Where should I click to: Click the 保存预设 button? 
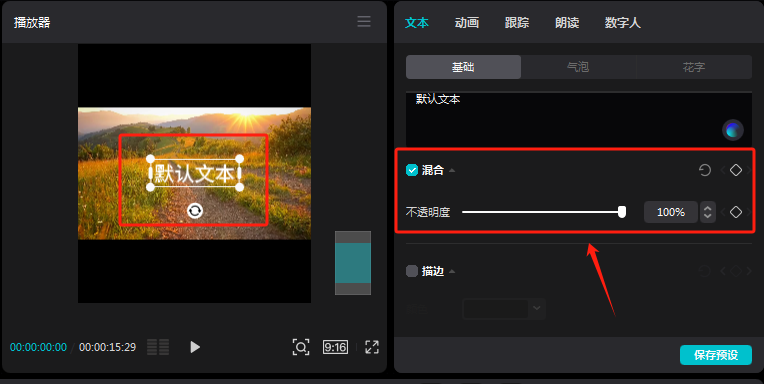pos(716,355)
